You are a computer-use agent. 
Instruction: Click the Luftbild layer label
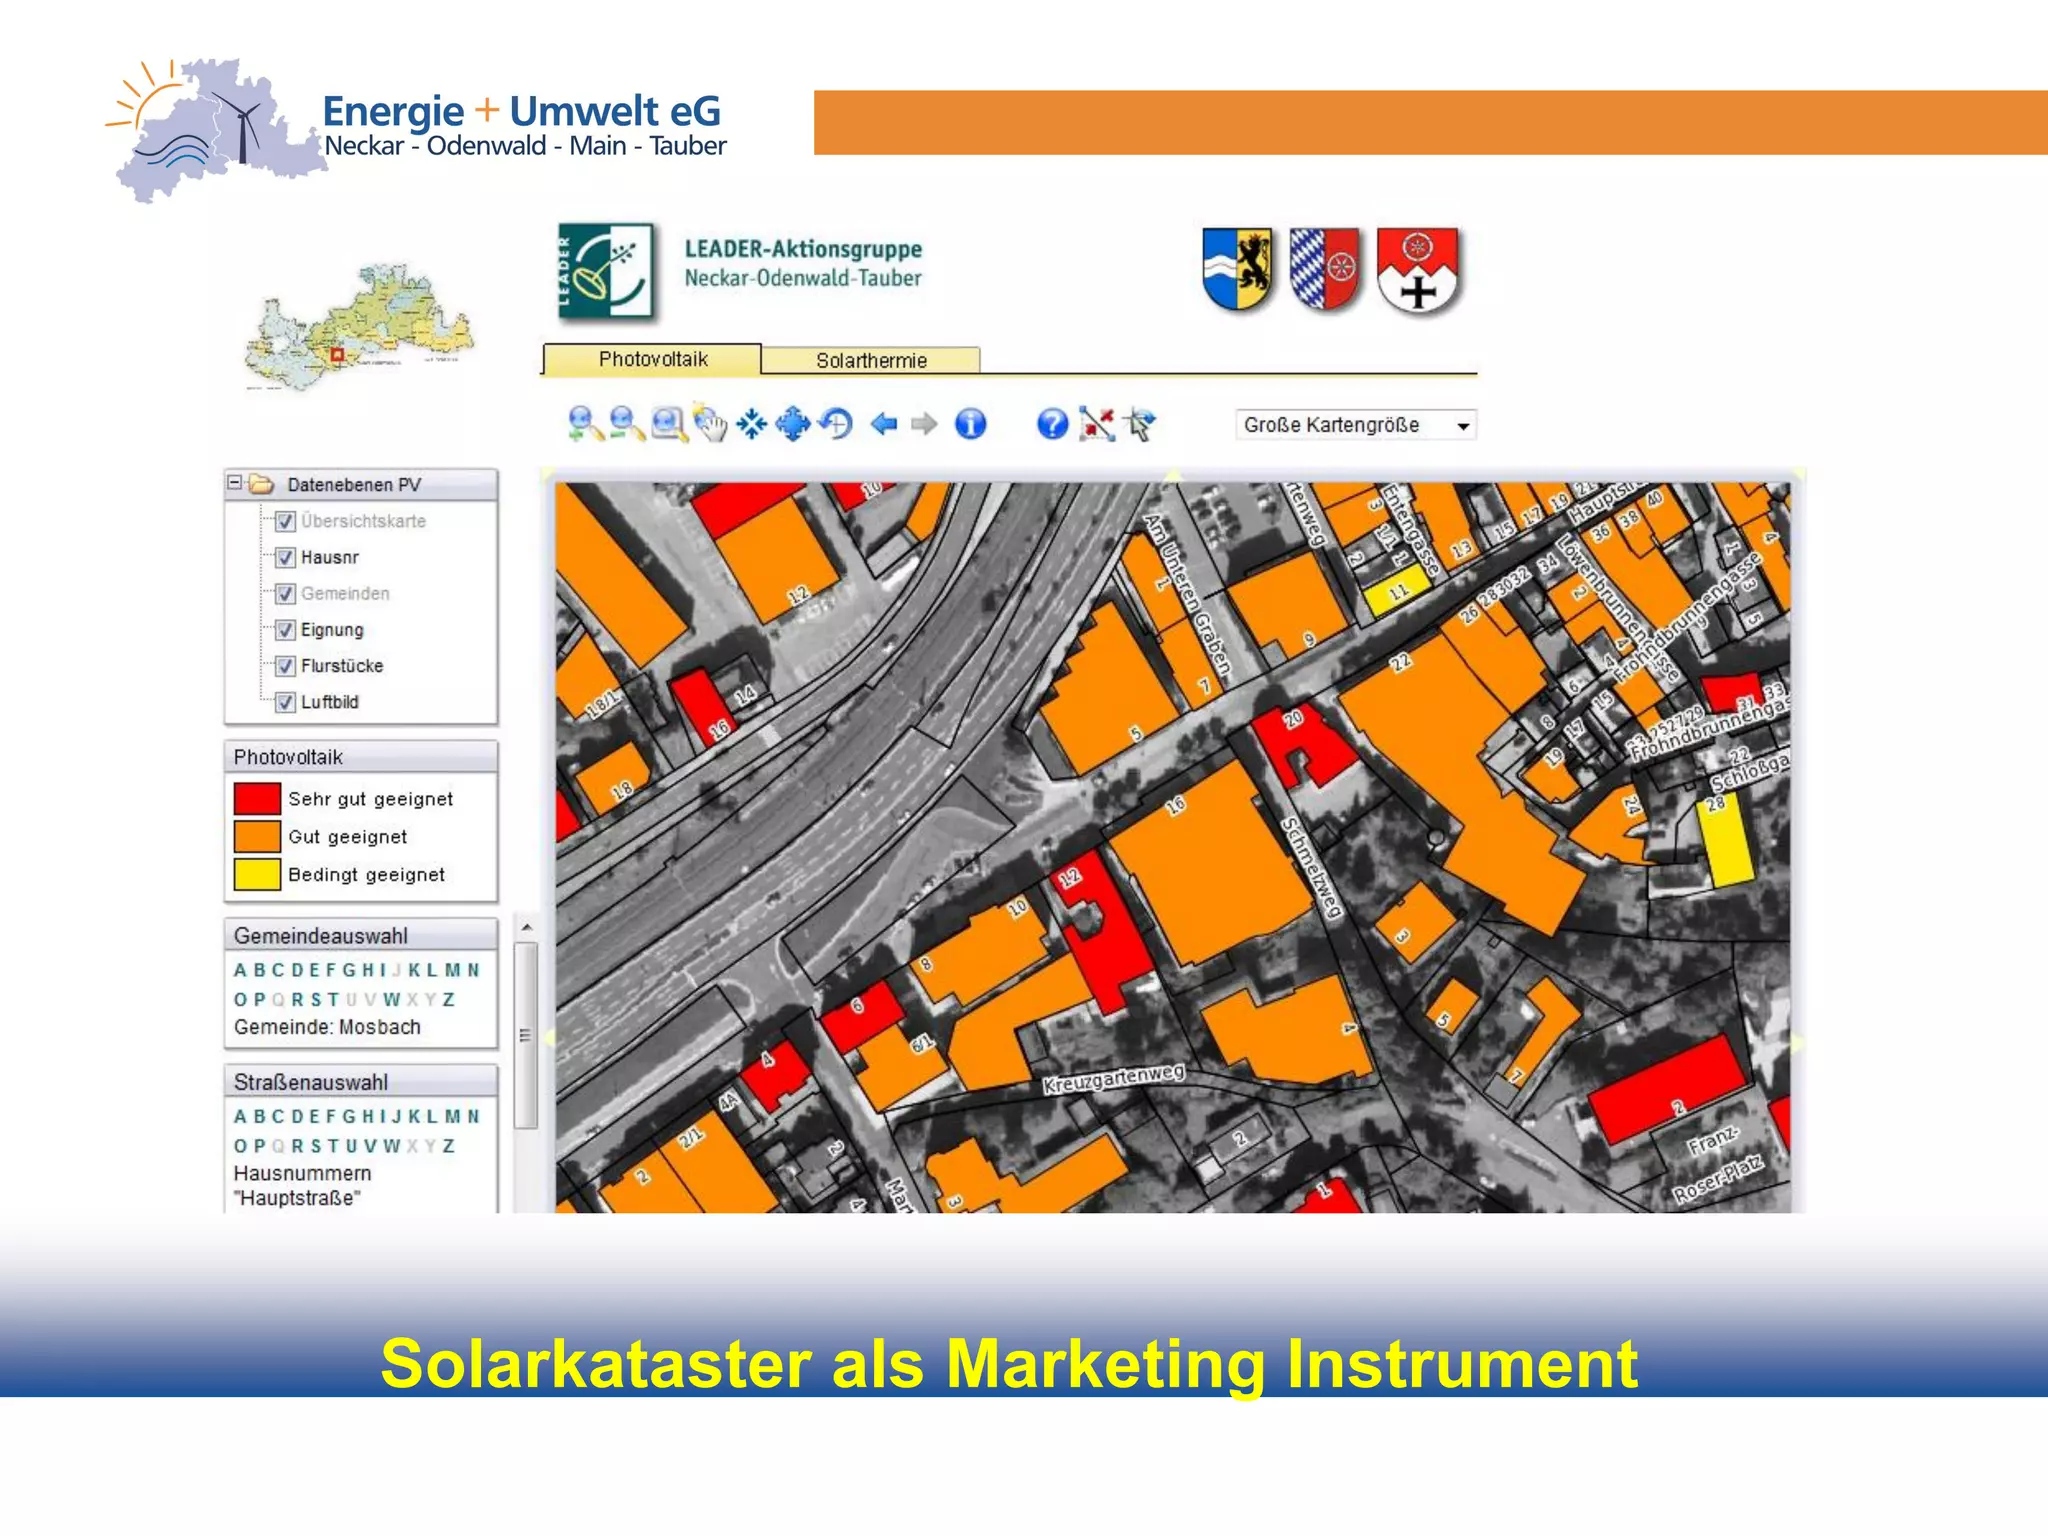[330, 702]
